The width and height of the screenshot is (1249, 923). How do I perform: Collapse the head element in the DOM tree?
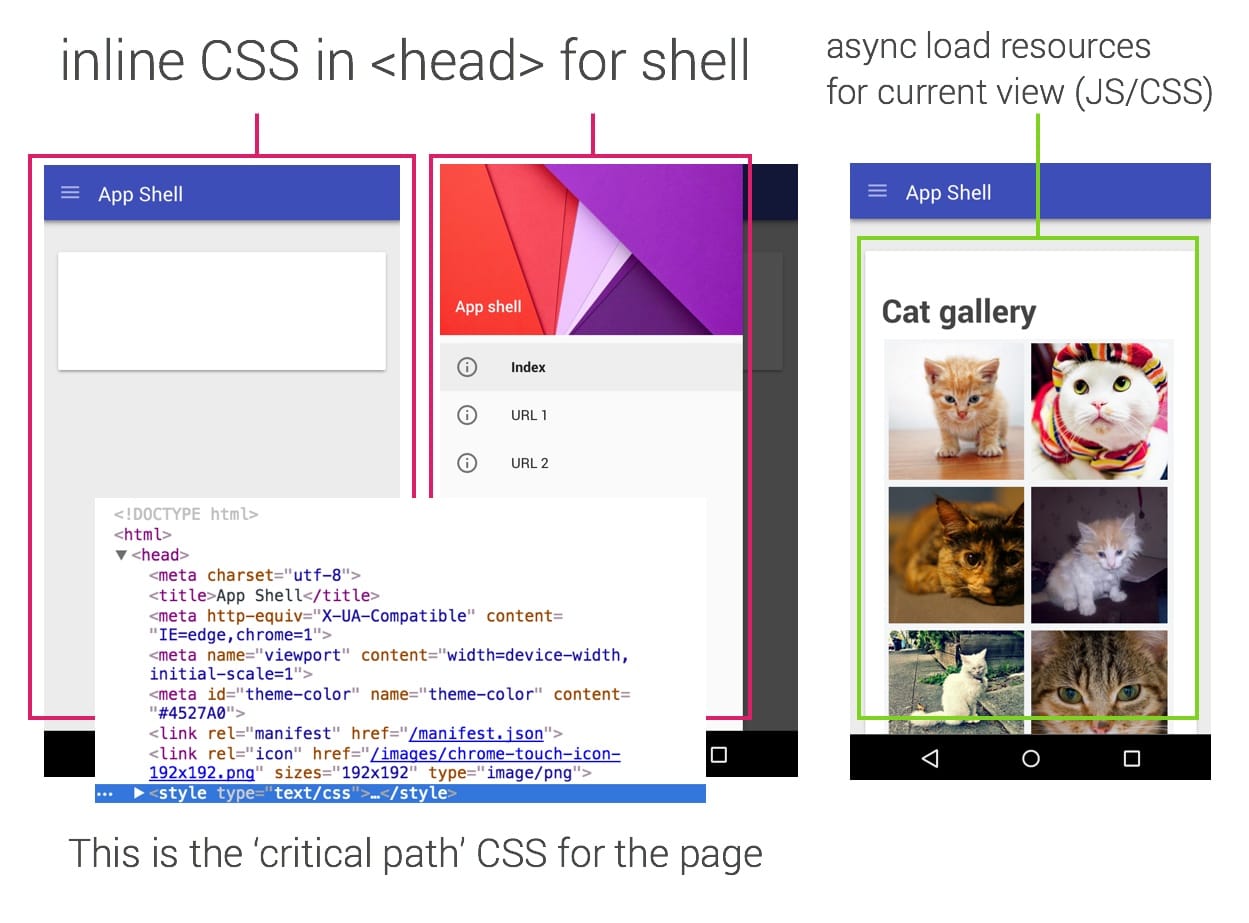pyautogui.click(x=121, y=554)
